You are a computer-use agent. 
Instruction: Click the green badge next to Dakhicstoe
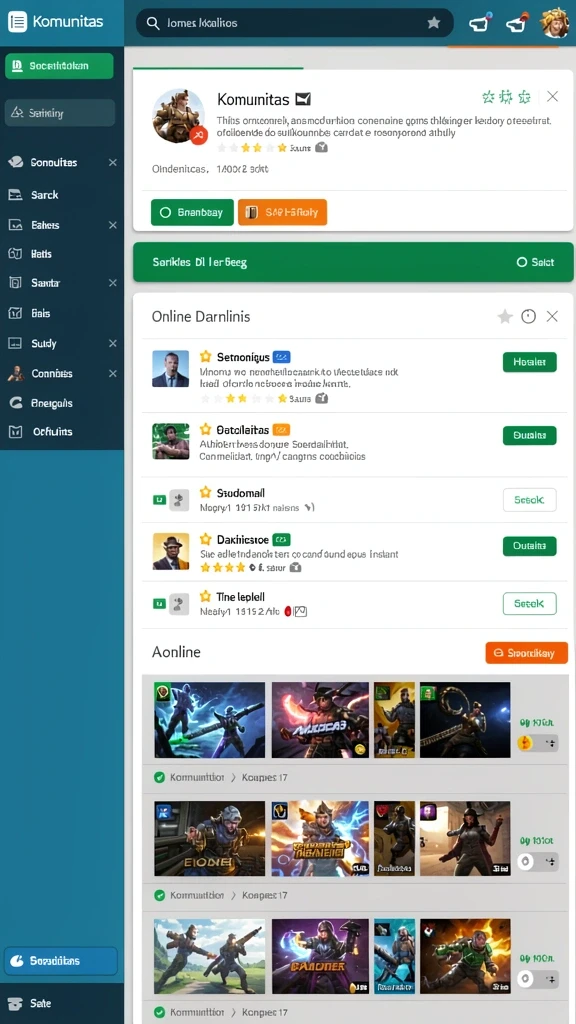pos(281,540)
